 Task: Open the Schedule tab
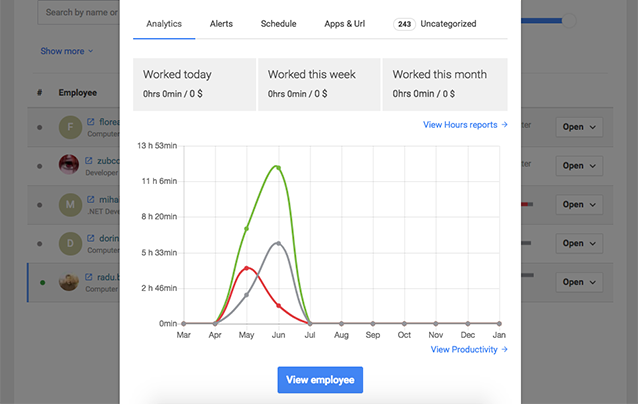click(x=278, y=24)
